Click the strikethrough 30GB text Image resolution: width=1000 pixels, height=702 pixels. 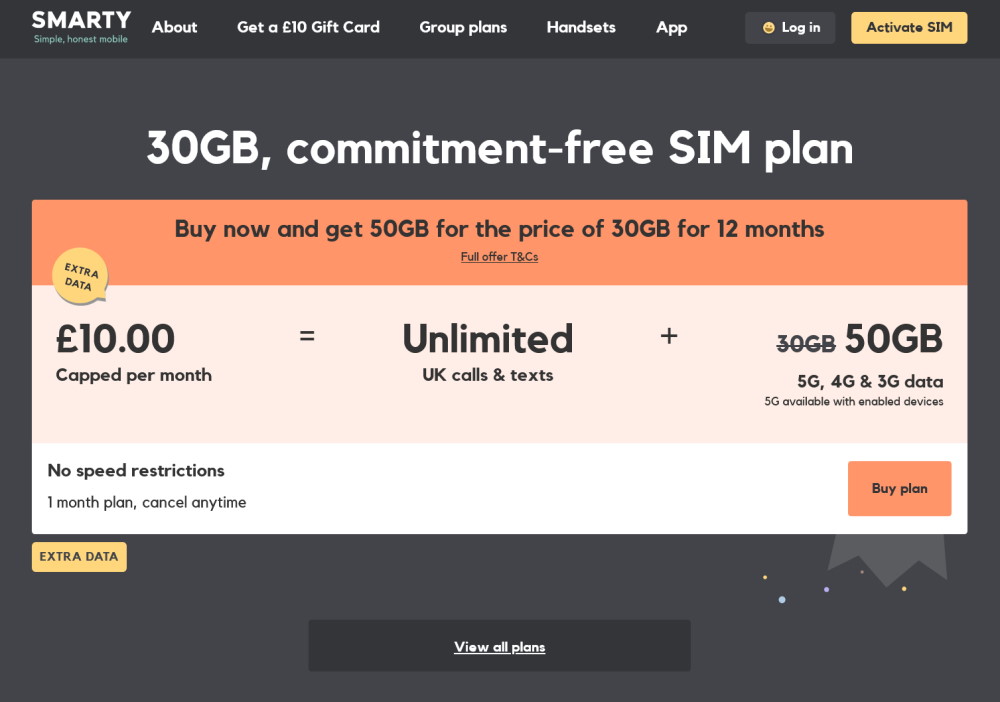806,343
